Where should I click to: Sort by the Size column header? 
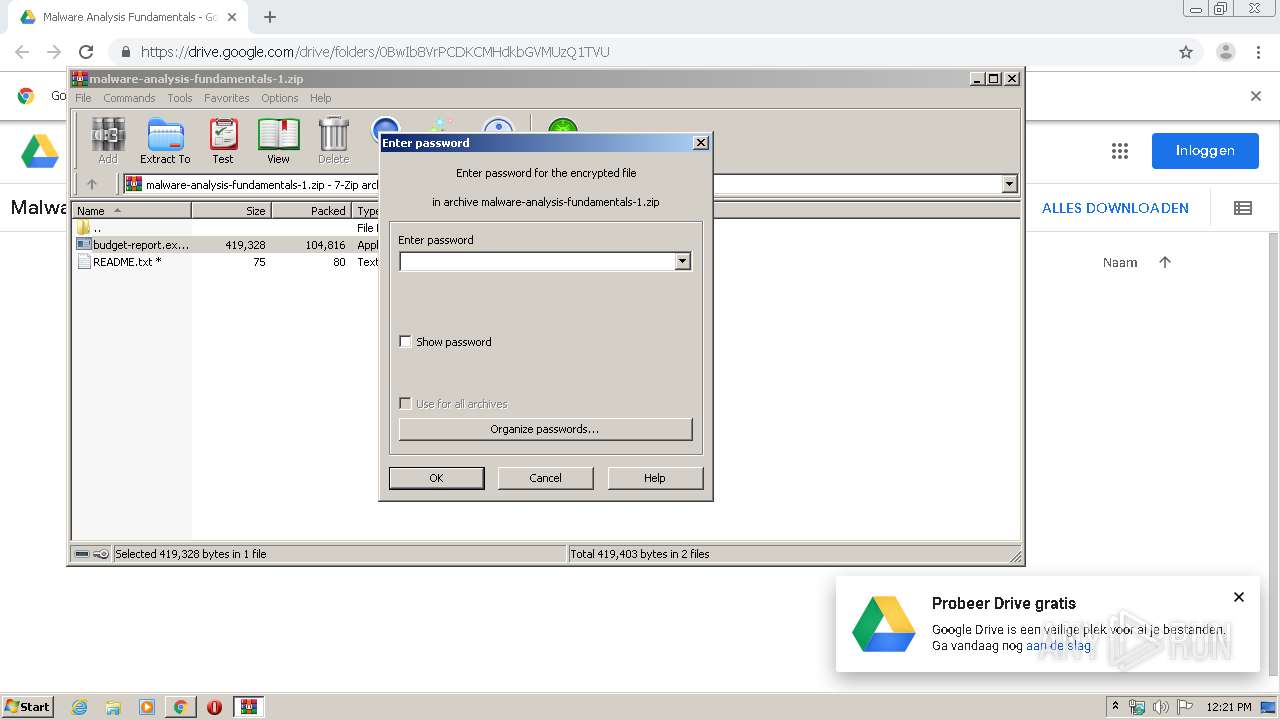(x=231, y=210)
